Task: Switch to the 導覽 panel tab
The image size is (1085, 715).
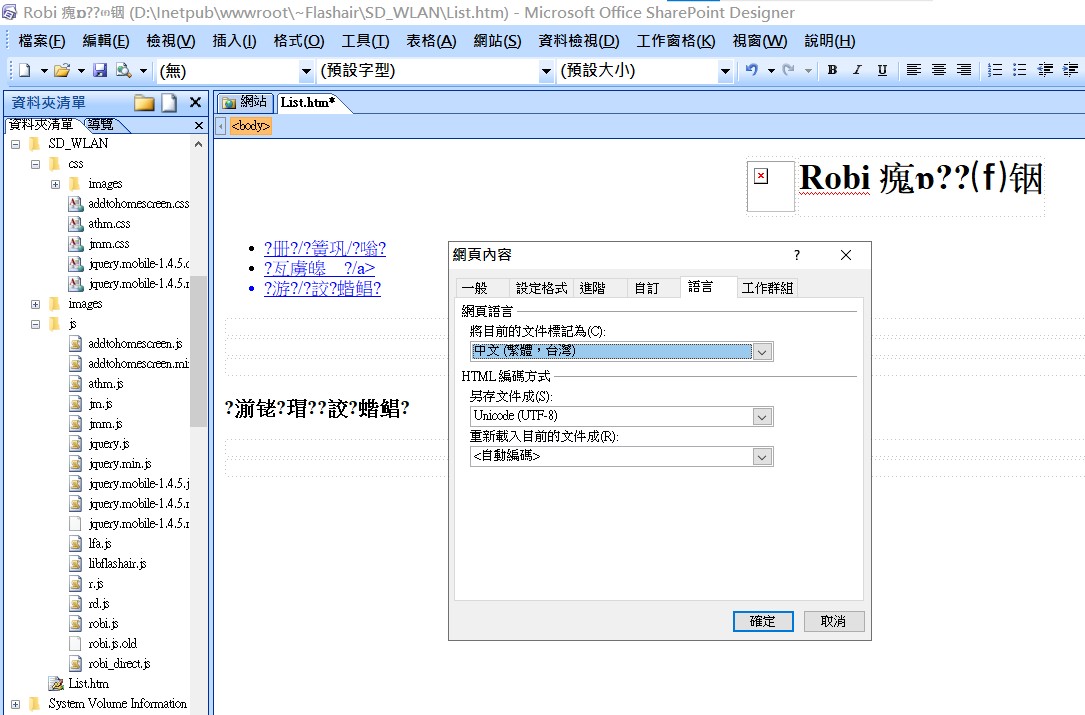Action: (x=101, y=125)
